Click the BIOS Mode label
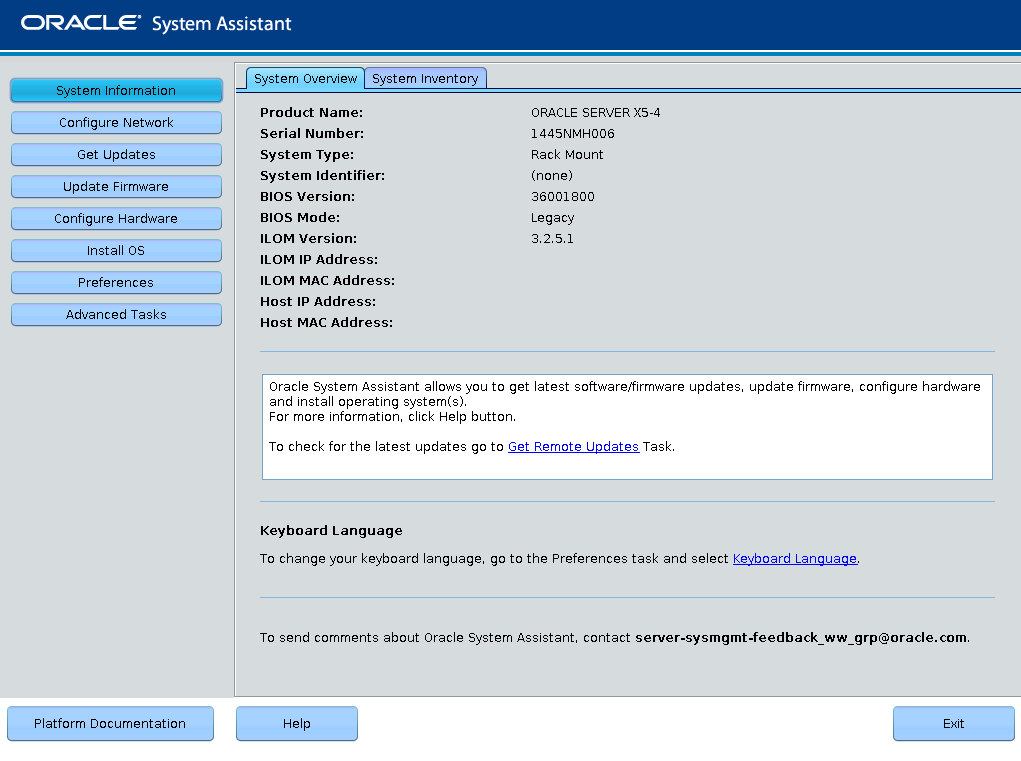Image resolution: width=1021 pixels, height=761 pixels. (x=300, y=217)
